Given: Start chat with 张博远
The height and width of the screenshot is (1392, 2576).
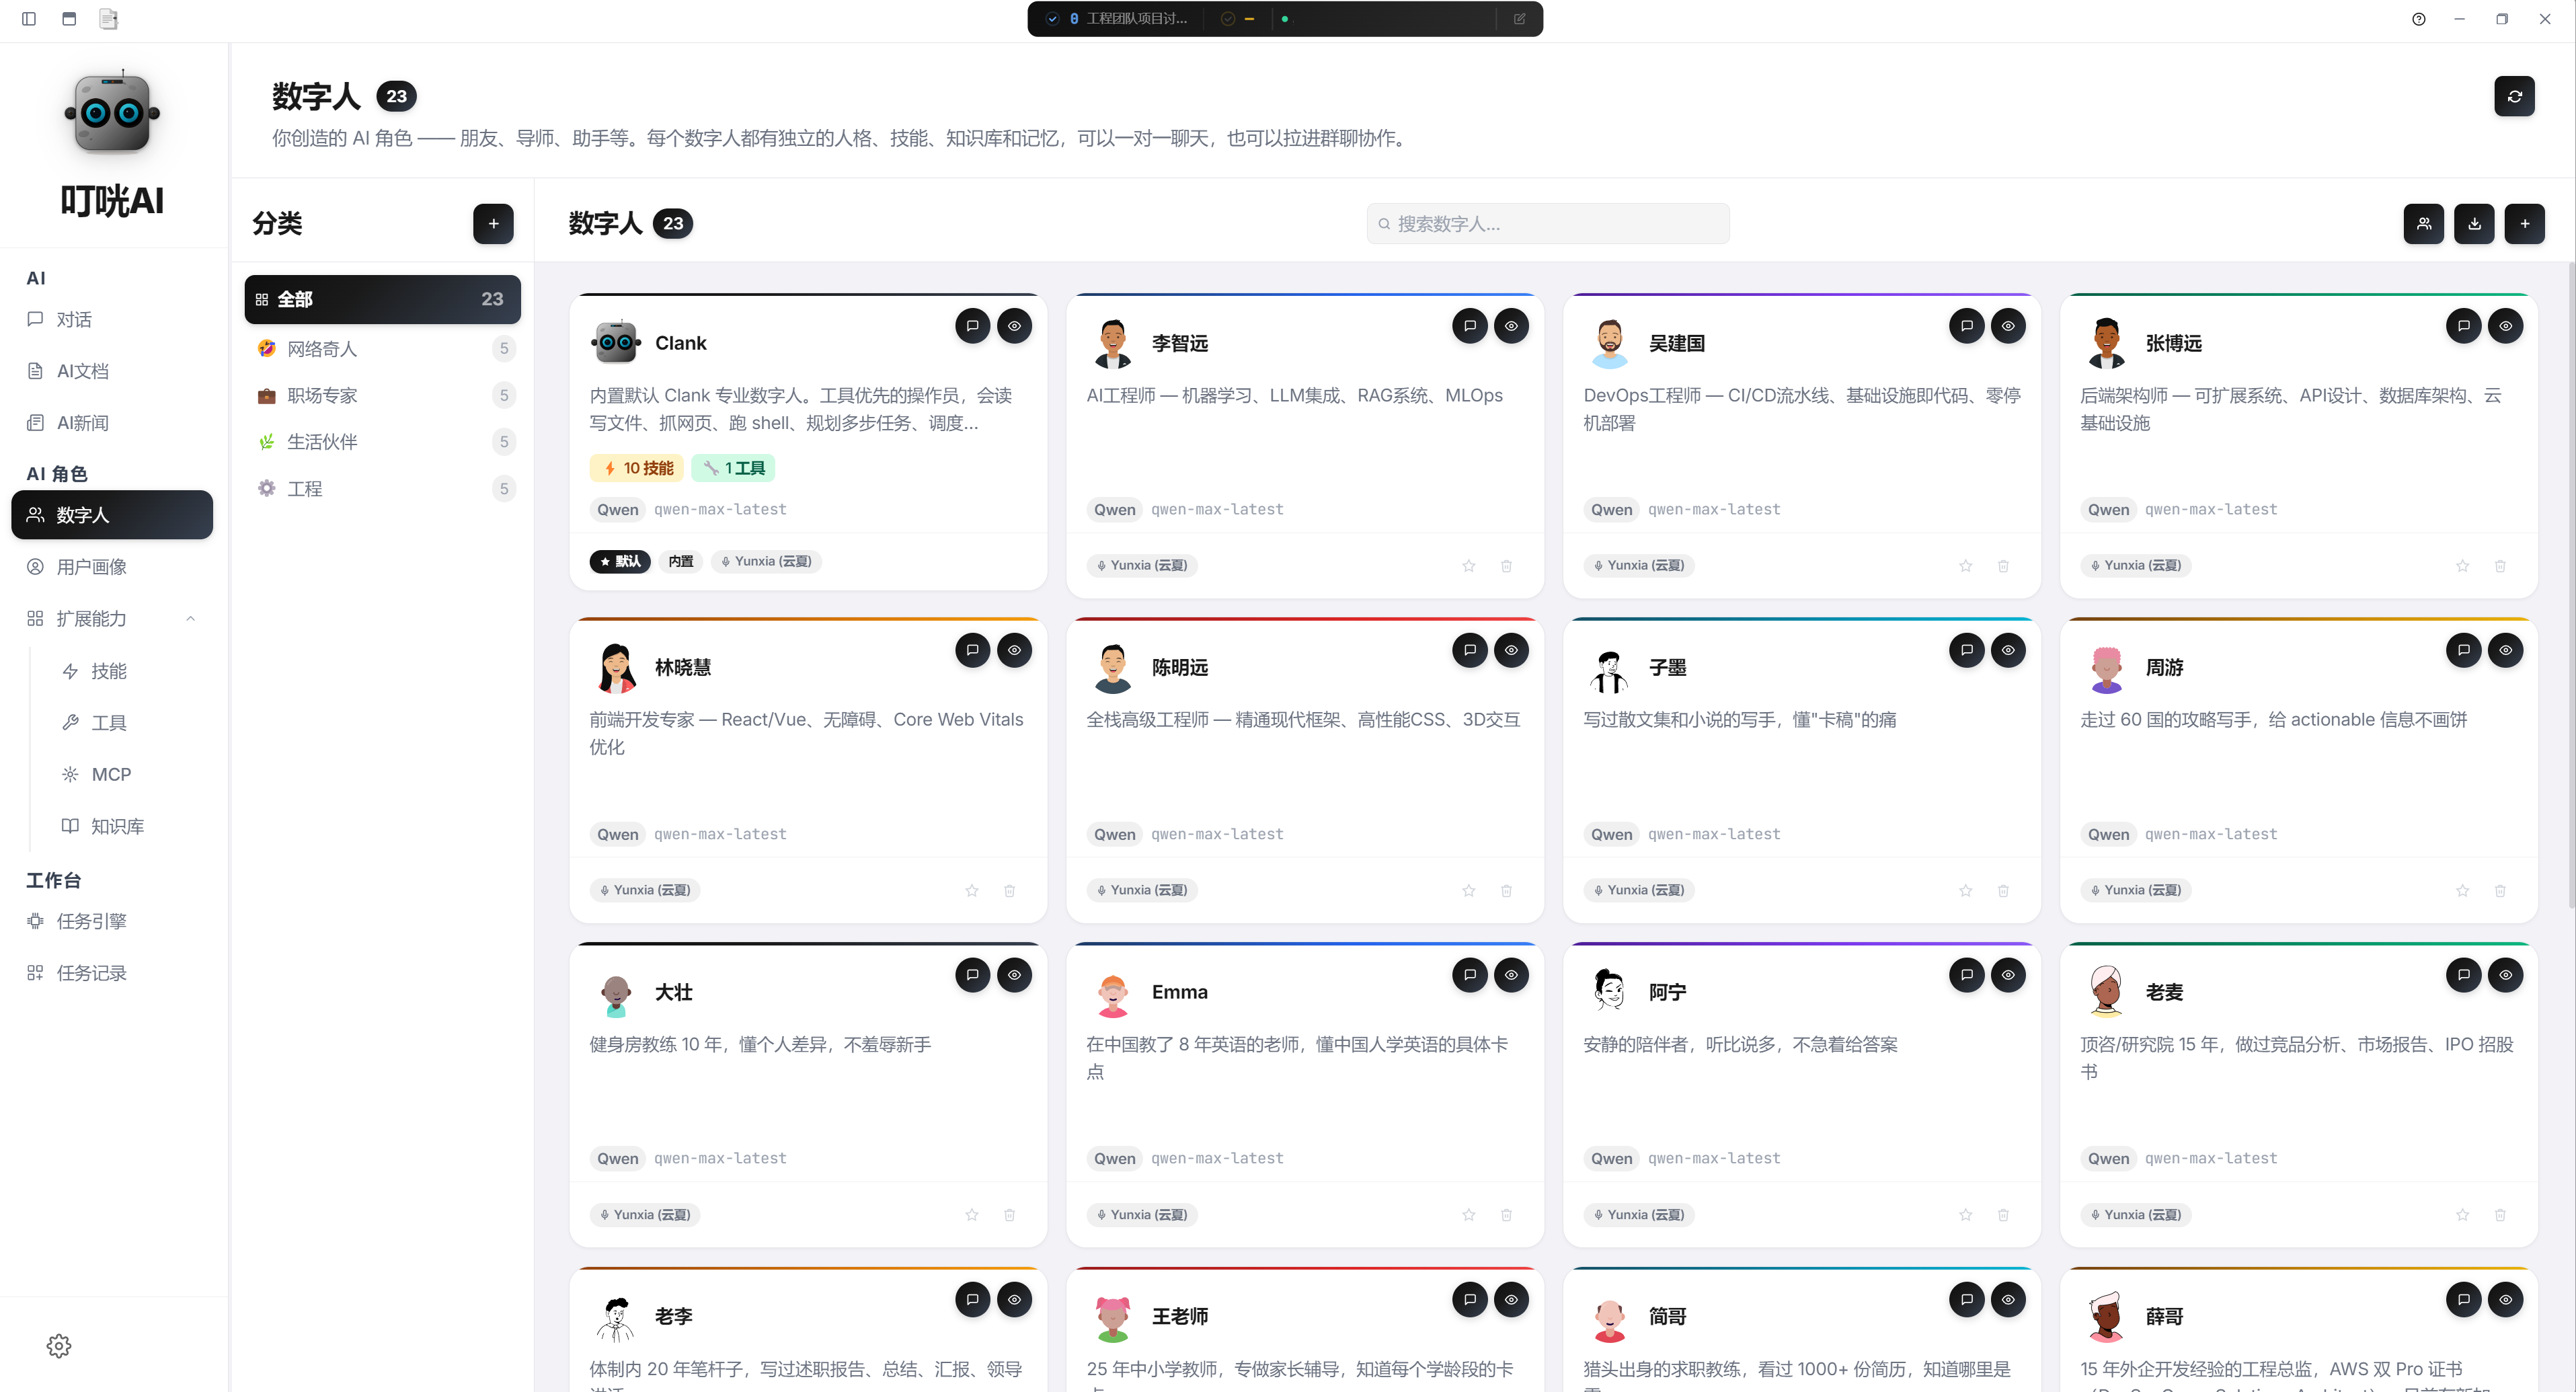Looking at the screenshot, I should [2463, 326].
